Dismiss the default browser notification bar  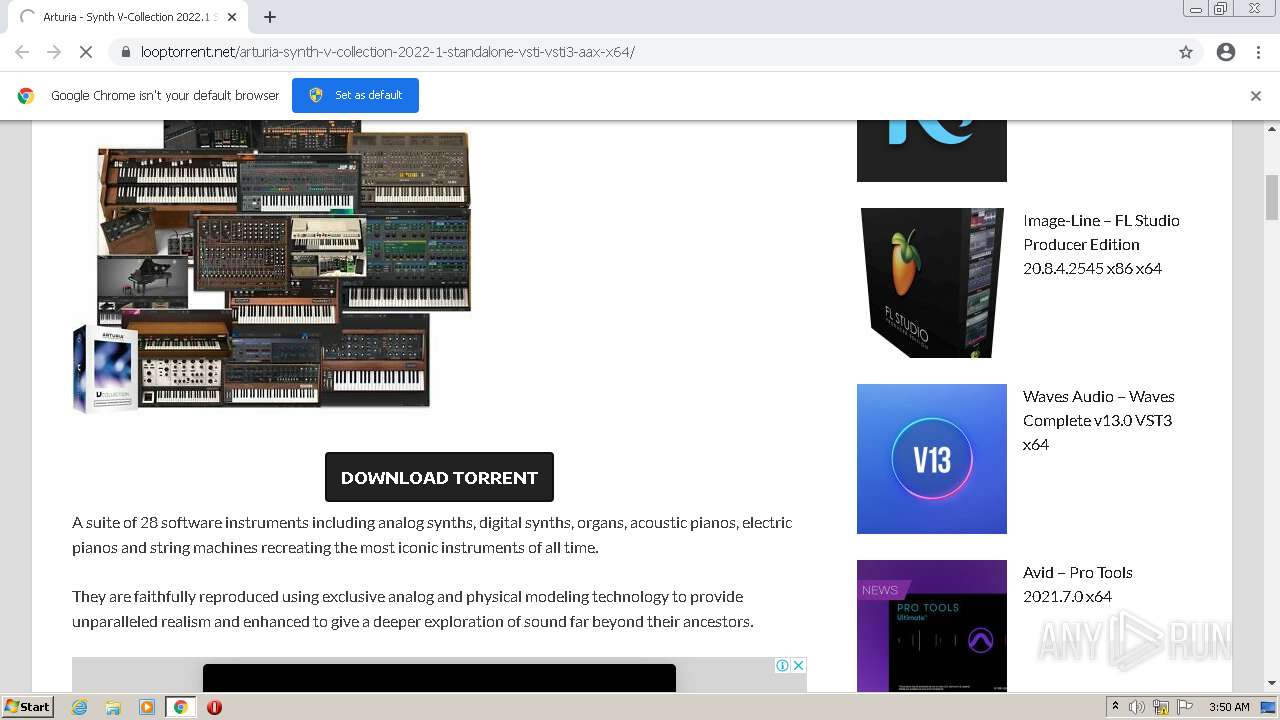(x=1256, y=96)
